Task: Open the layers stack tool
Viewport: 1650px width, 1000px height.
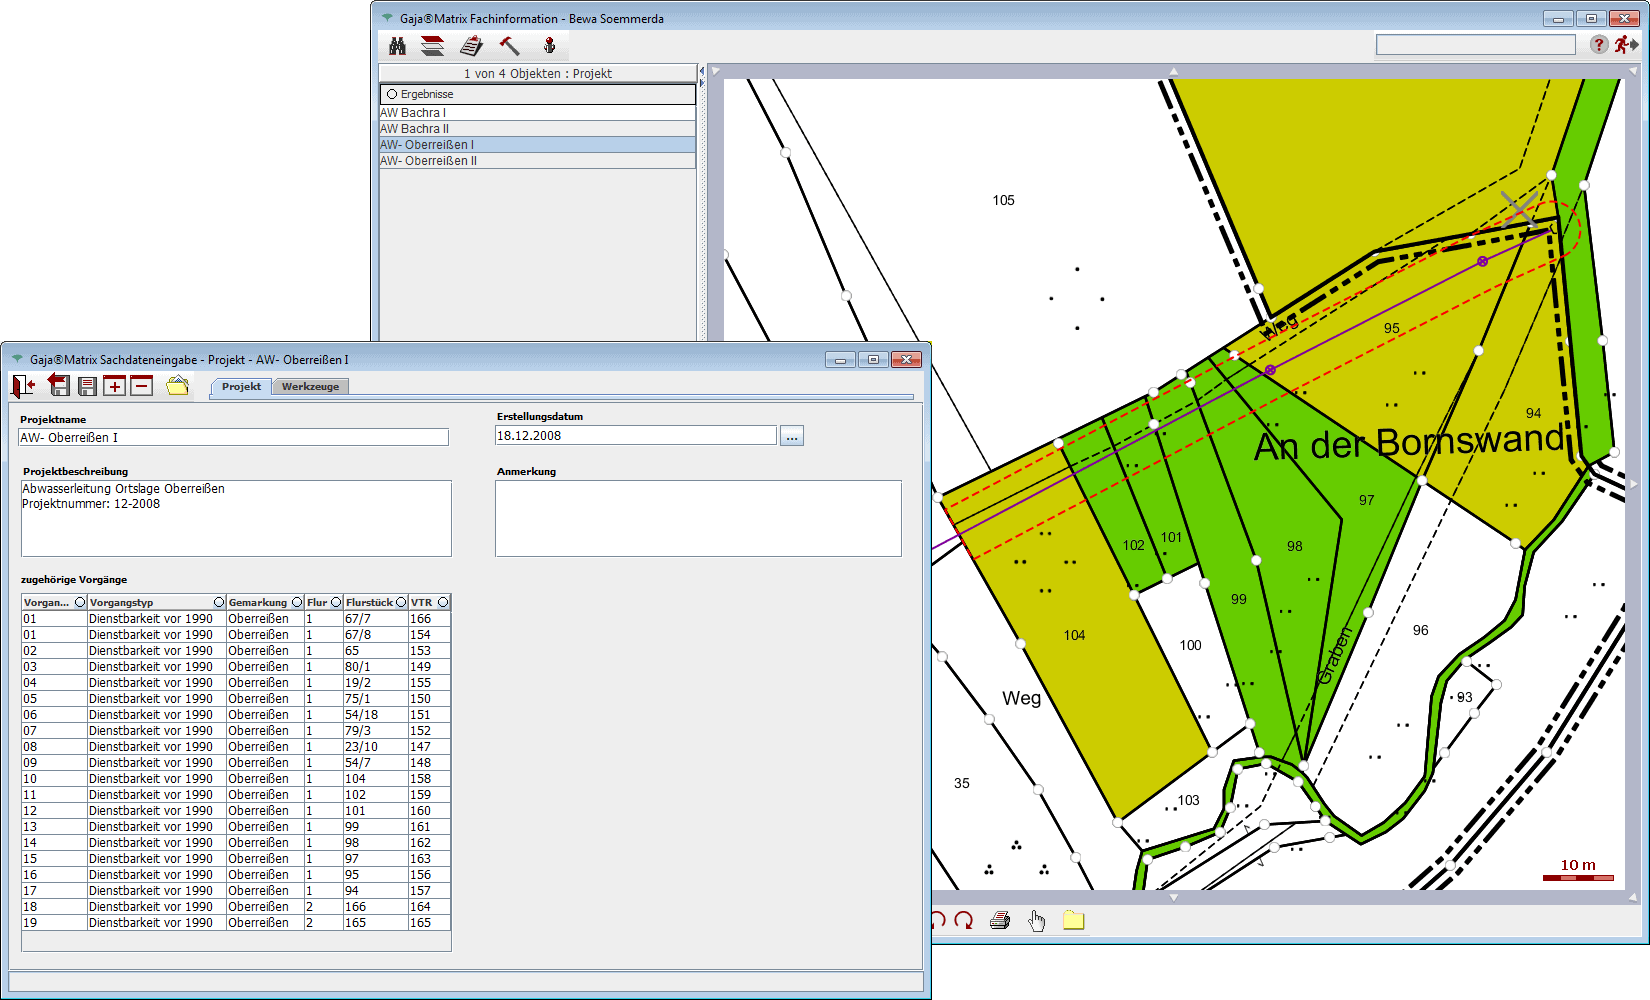Action: point(432,46)
